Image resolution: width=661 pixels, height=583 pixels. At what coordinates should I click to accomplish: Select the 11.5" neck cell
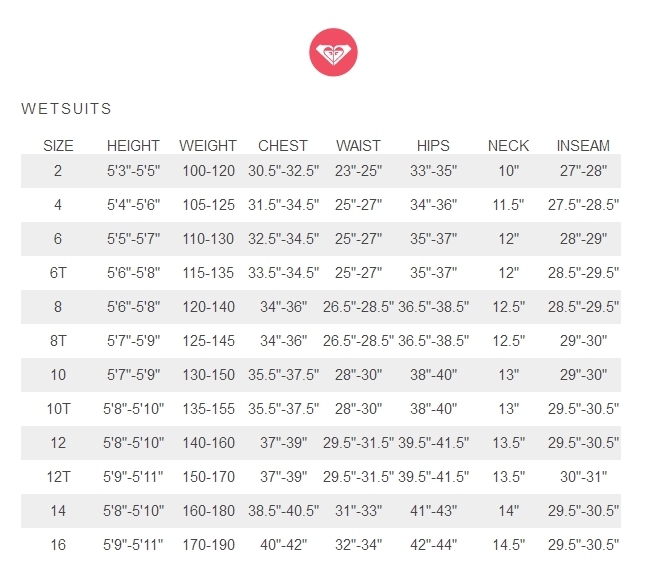tap(508, 205)
